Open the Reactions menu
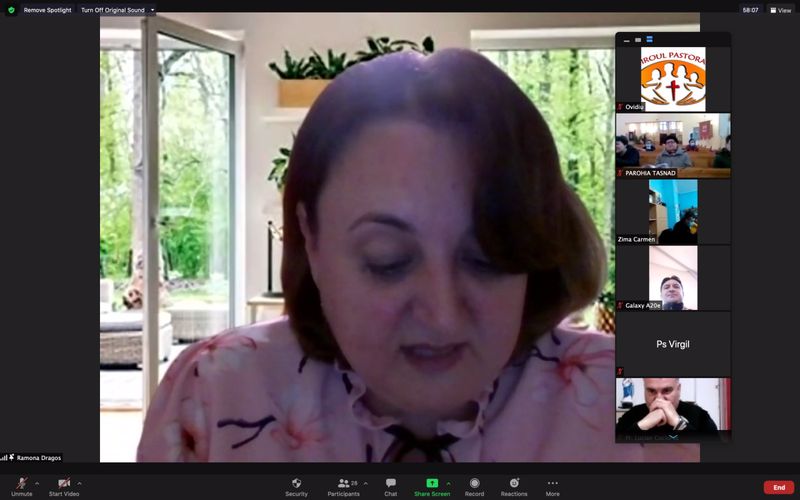Viewport: 800px width, 500px height. click(514, 484)
